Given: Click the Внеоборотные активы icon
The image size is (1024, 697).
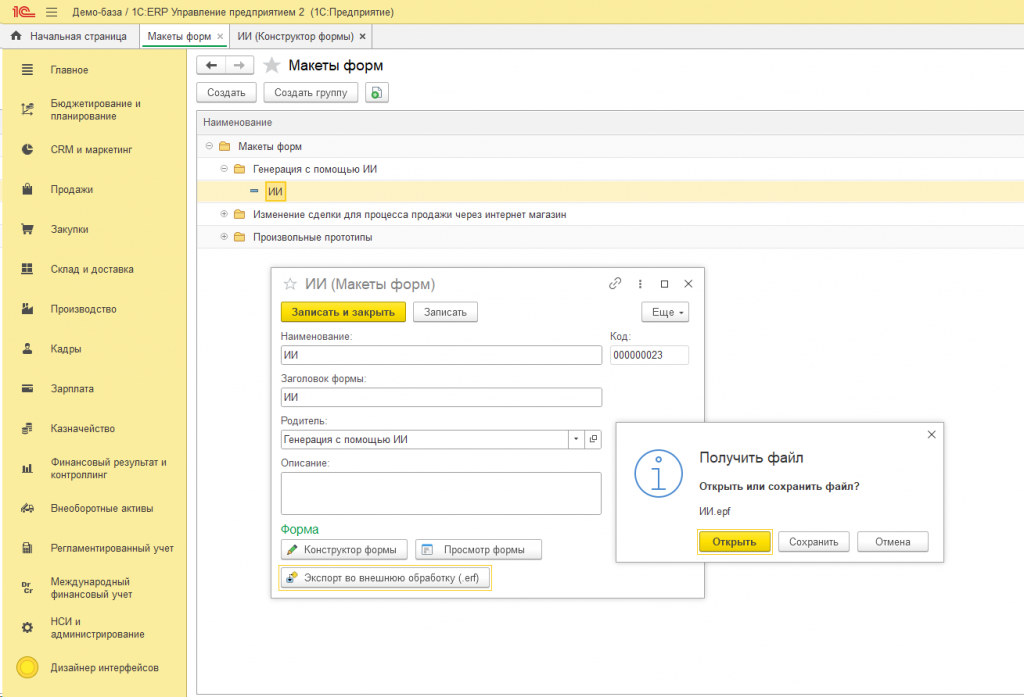Looking at the screenshot, I should pos(27,508).
